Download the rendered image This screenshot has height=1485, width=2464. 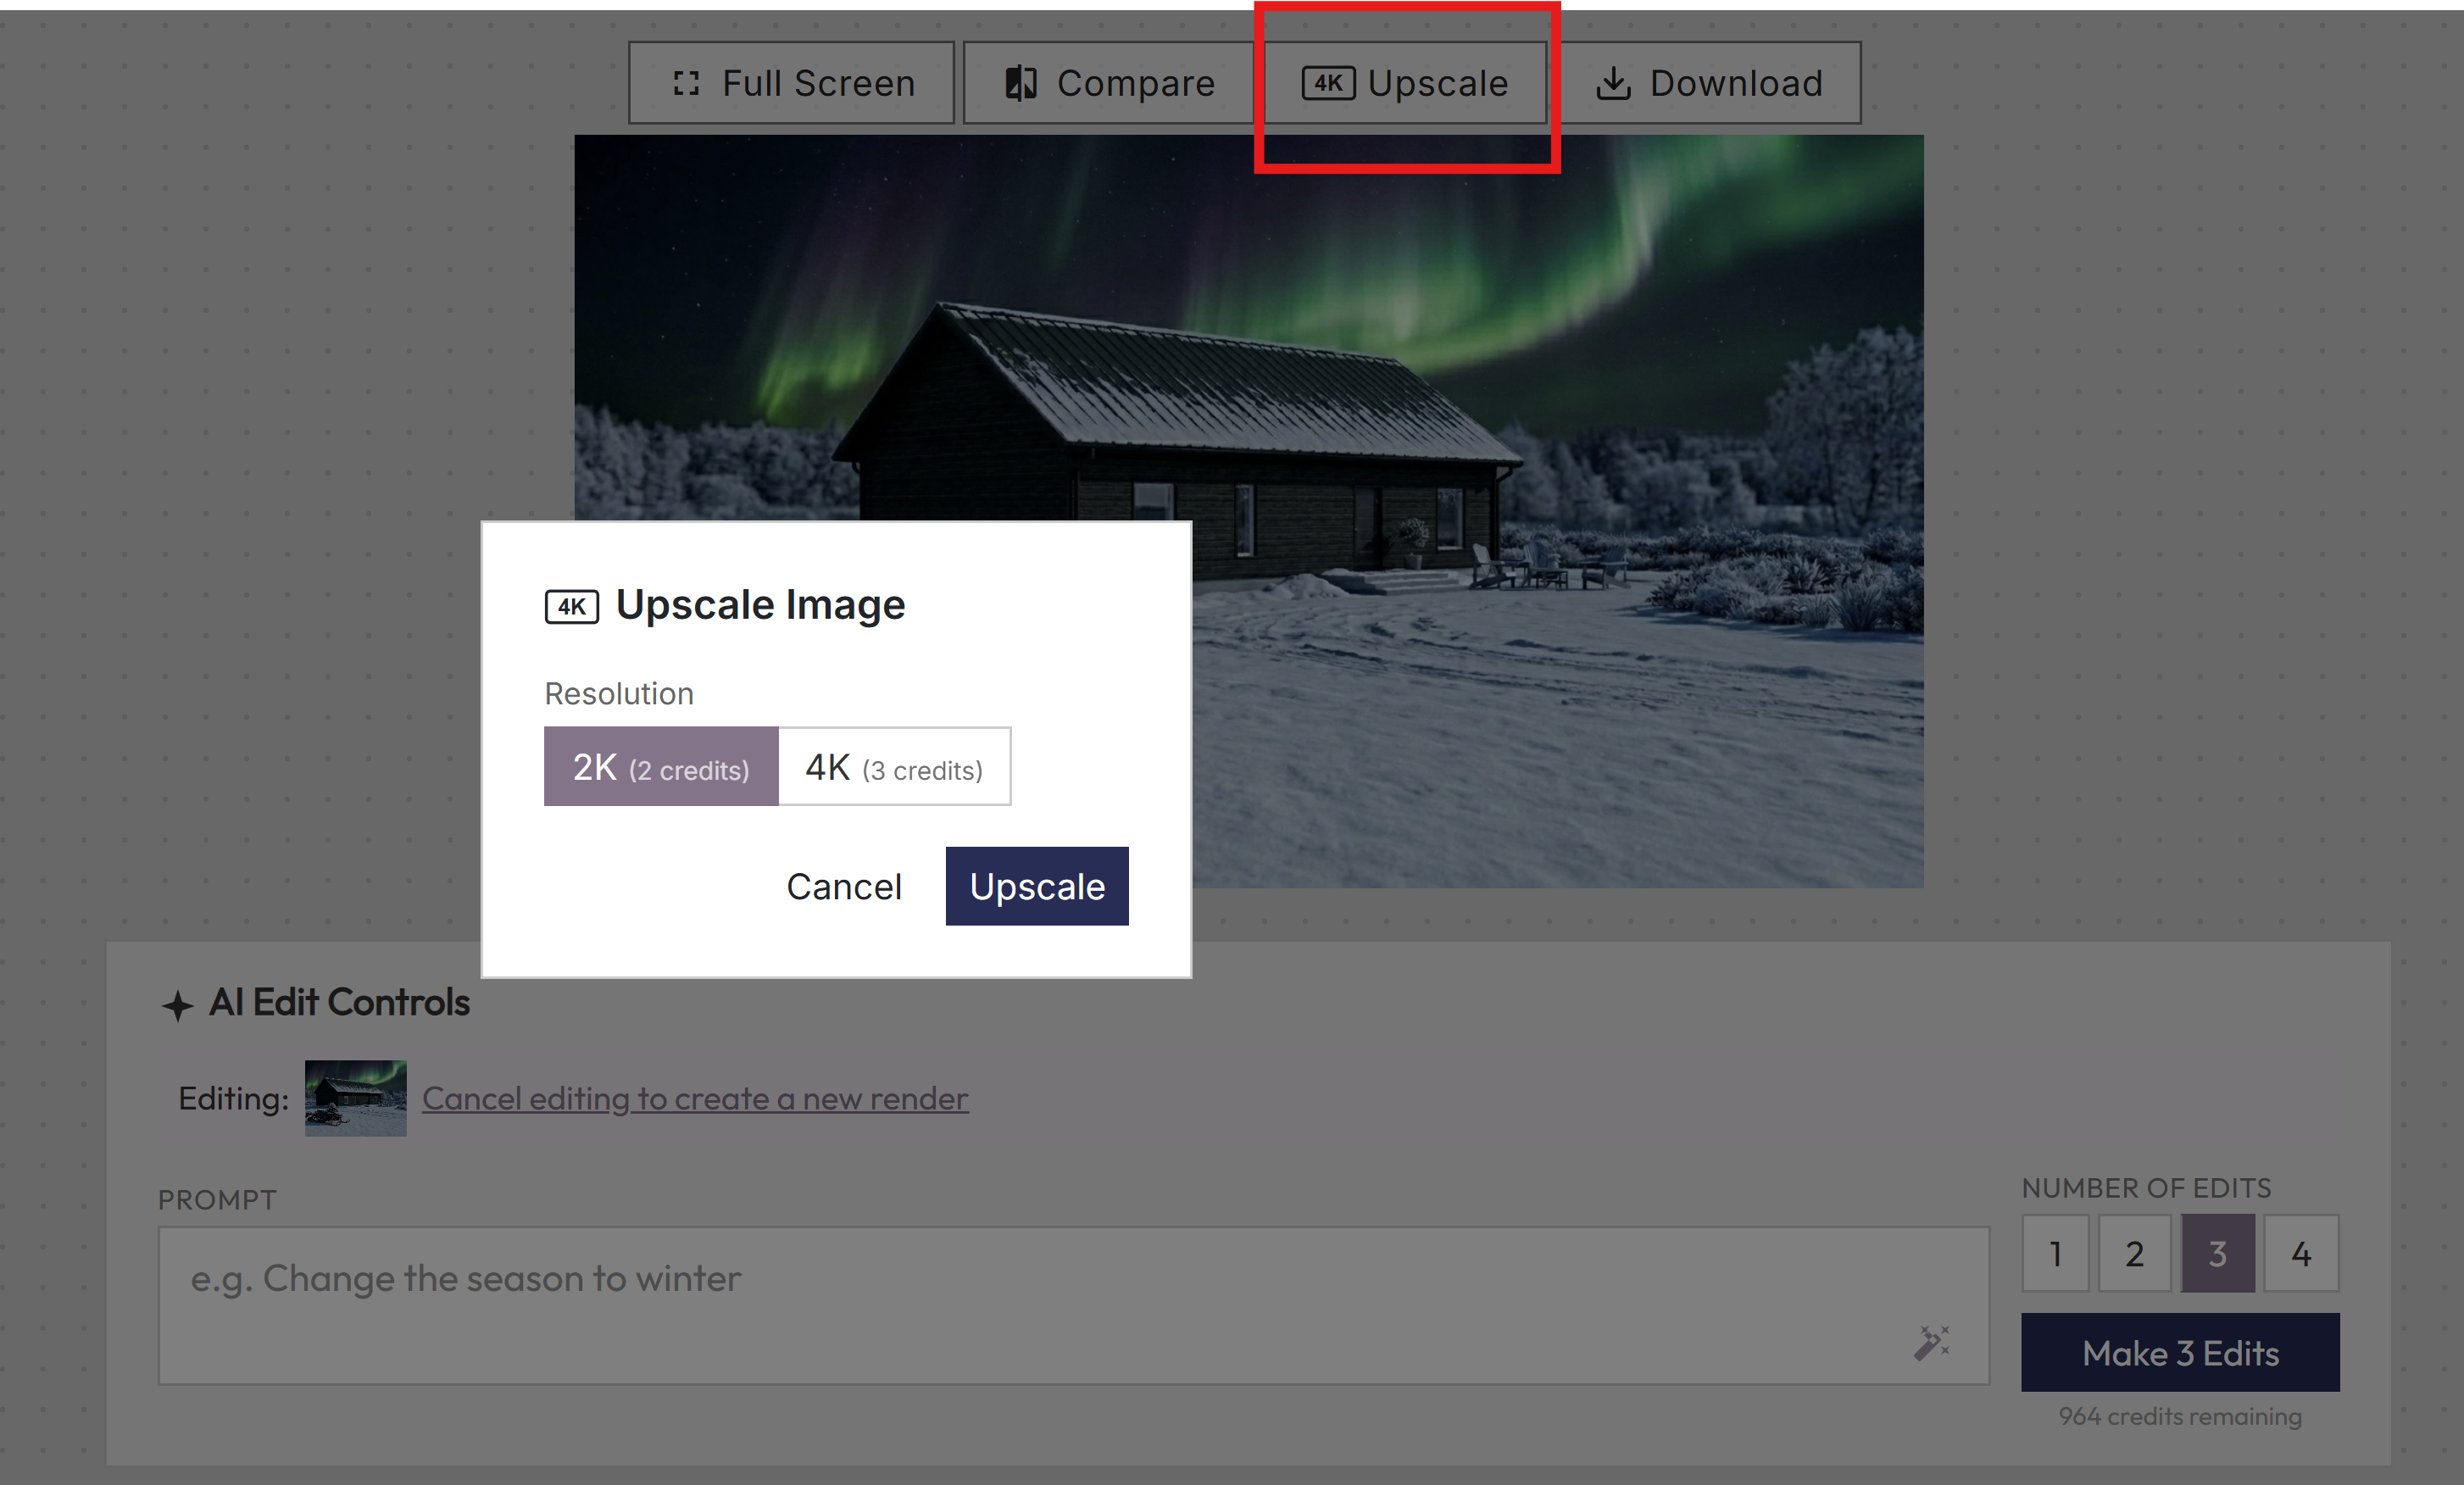pyautogui.click(x=1709, y=83)
